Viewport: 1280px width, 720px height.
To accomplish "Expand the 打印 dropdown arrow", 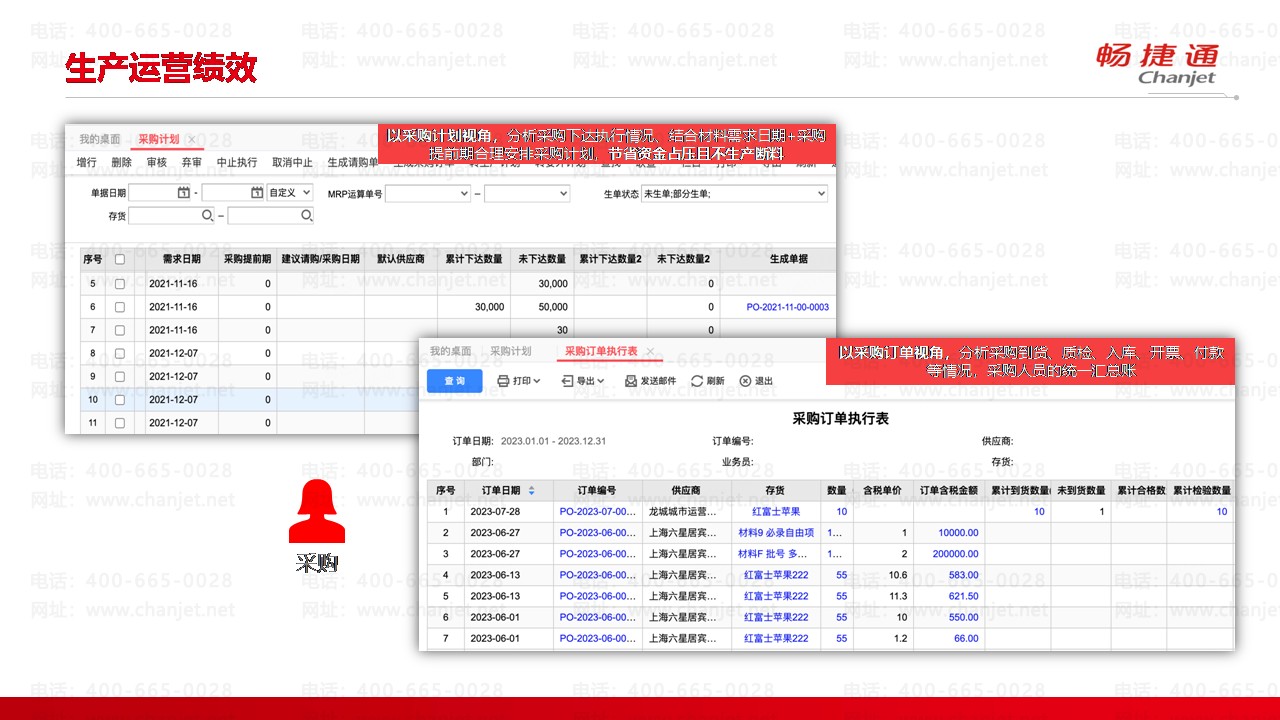I will (x=537, y=381).
